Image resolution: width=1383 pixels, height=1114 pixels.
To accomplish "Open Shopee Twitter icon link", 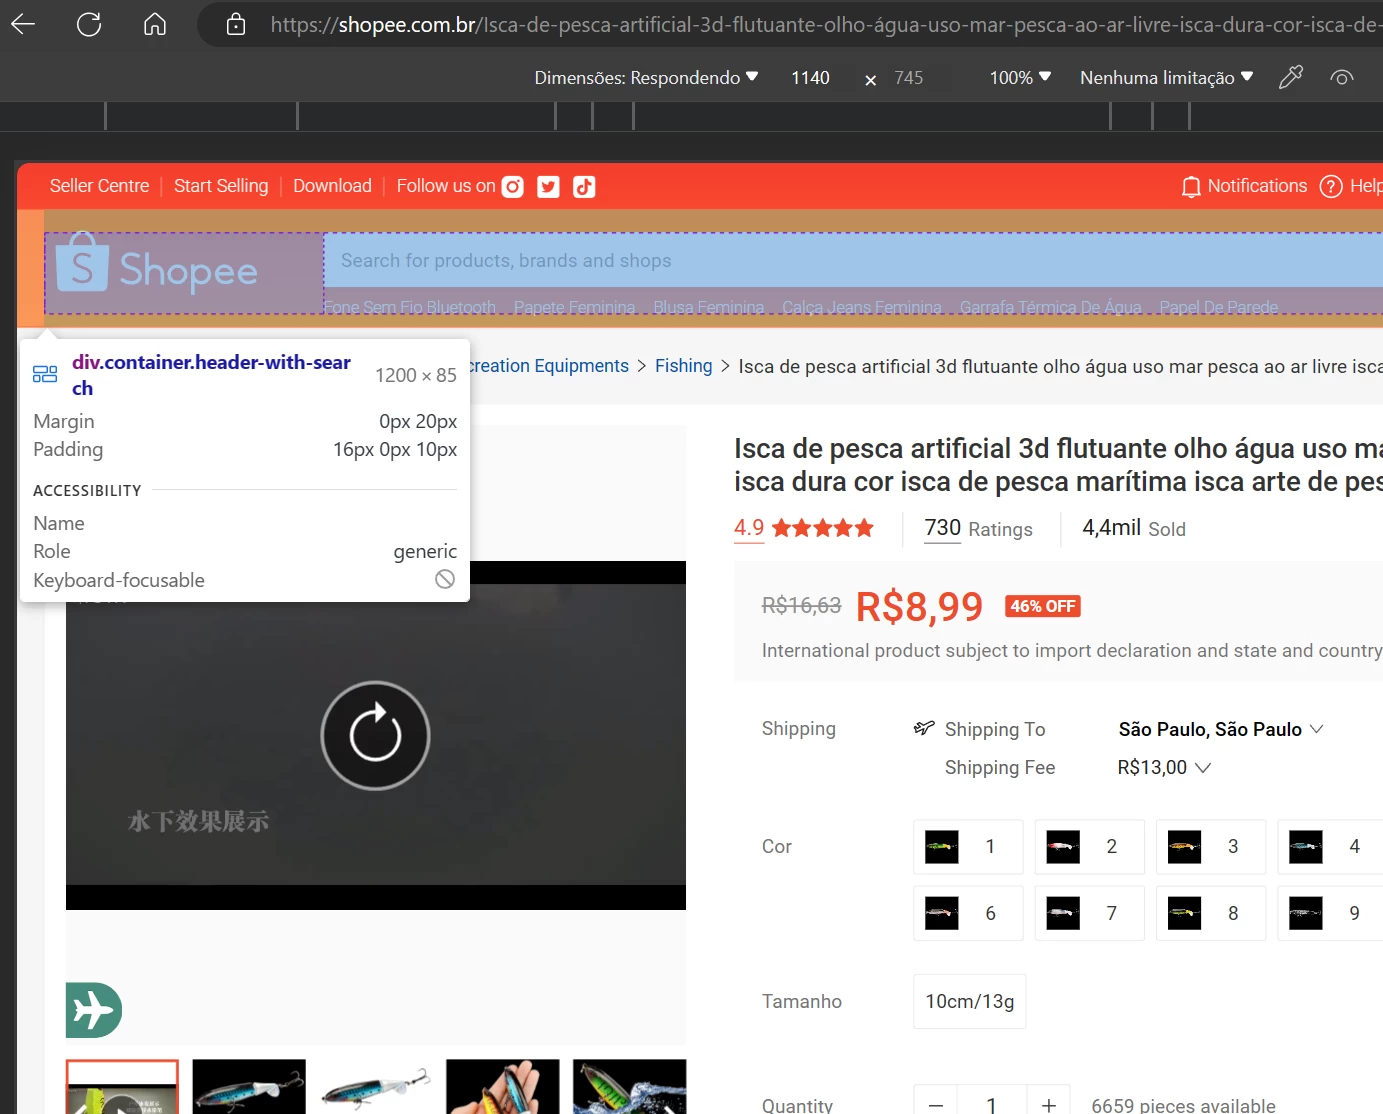I will point(548,187).
